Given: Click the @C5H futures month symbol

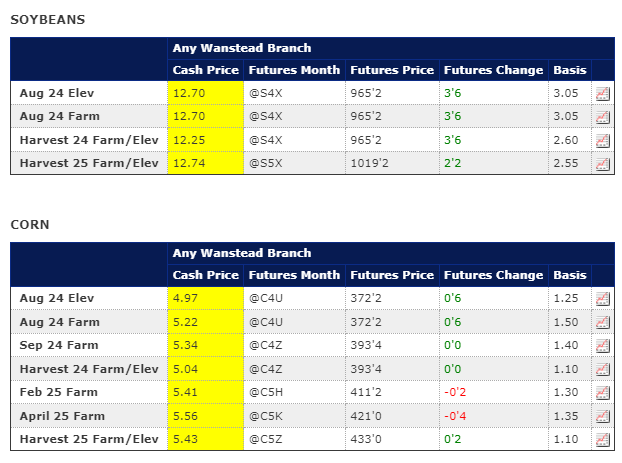Looking at the screenshot, I should (264, 393).
